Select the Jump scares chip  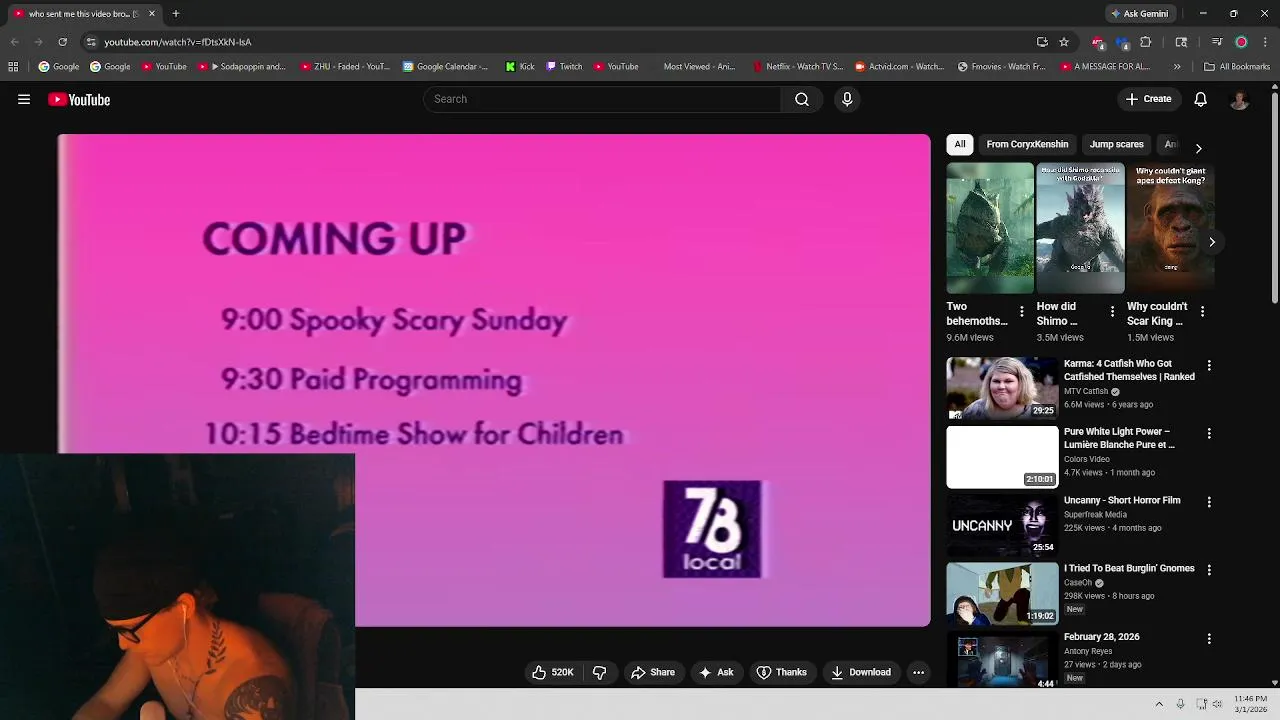point(1116,144)
